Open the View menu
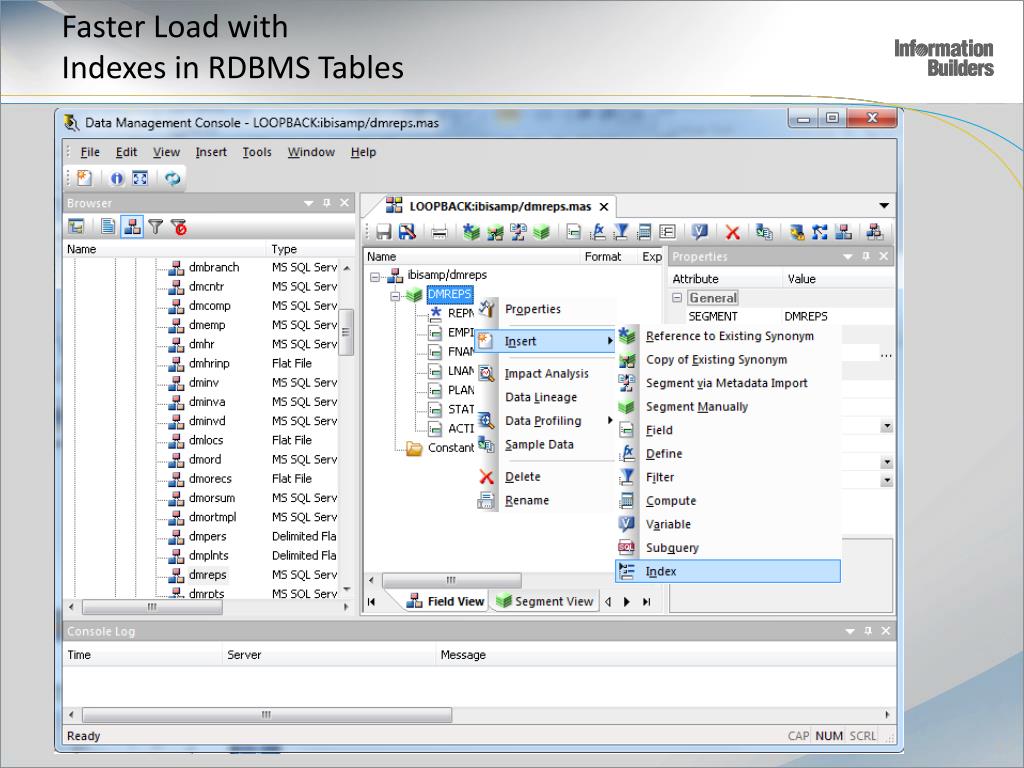Image resolution: width=1024 pixels, height=768 pixels. pyautogui.click(x=167, y=152)
